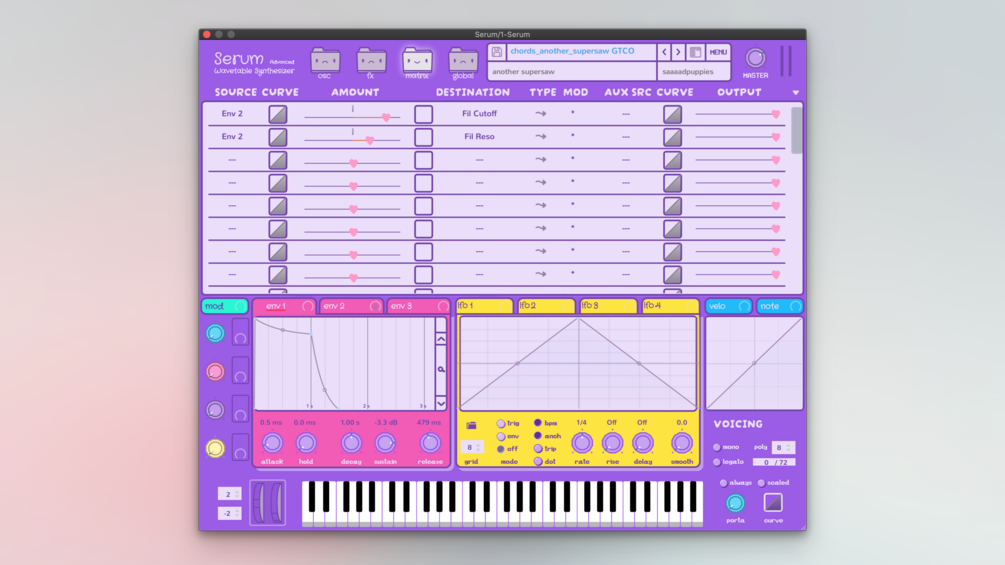Open the Fil Cutoff destination dropdown
Viewport: 1005px width, 565px height.
[x=479, y=113]
